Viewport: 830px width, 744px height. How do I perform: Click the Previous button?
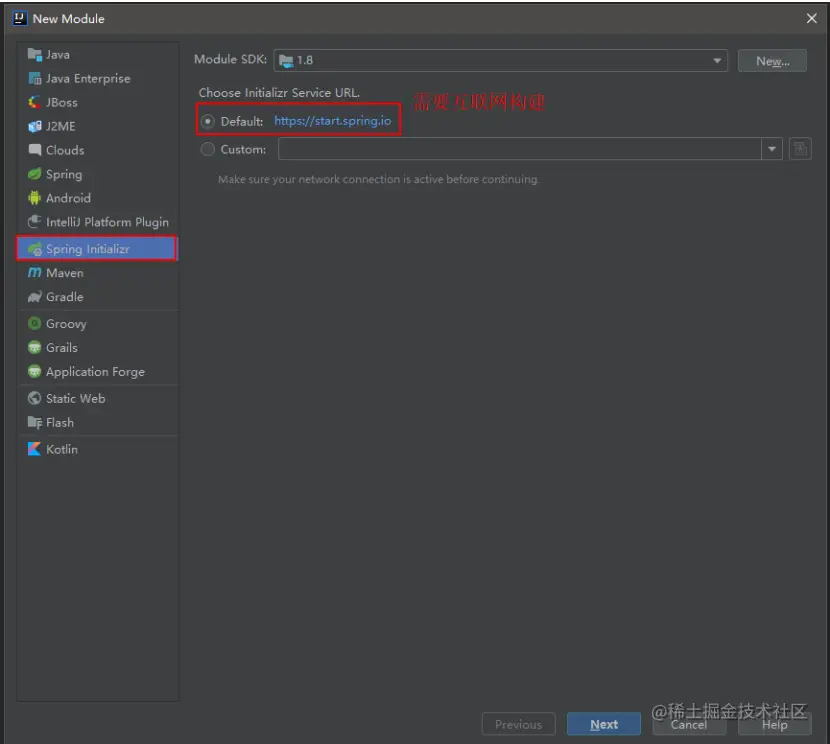(x=518, y=724)
